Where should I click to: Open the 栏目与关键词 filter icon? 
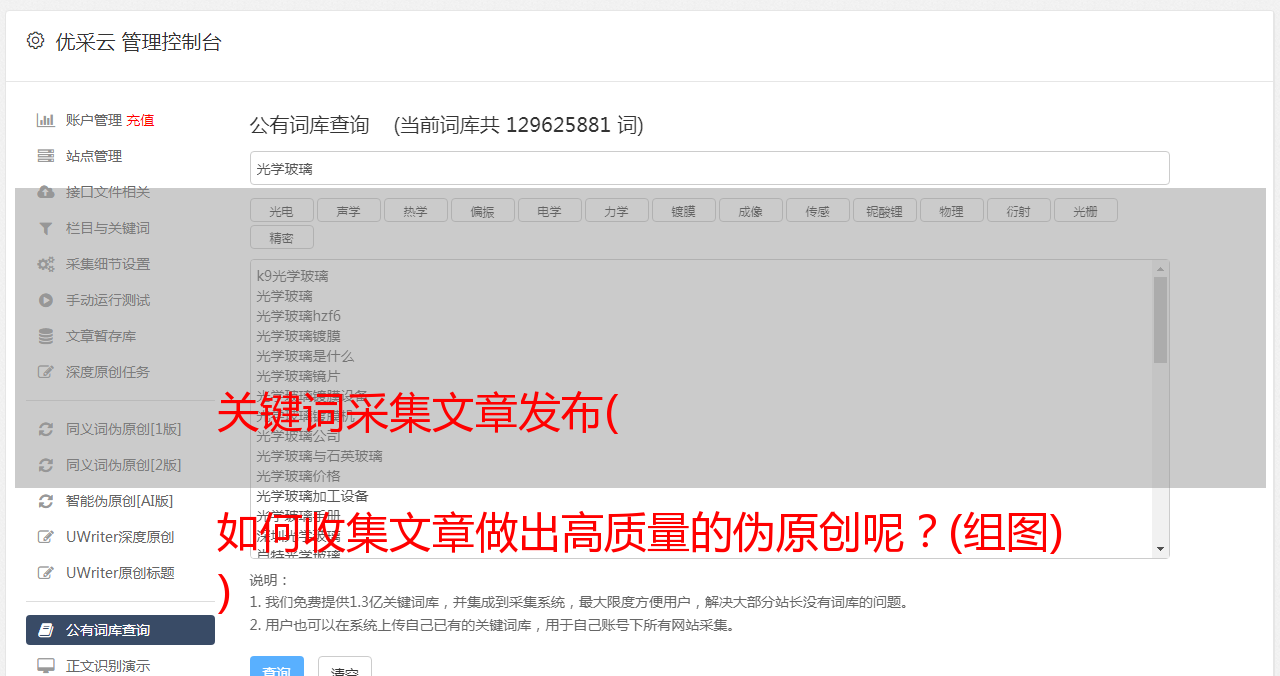click(46, 228)
